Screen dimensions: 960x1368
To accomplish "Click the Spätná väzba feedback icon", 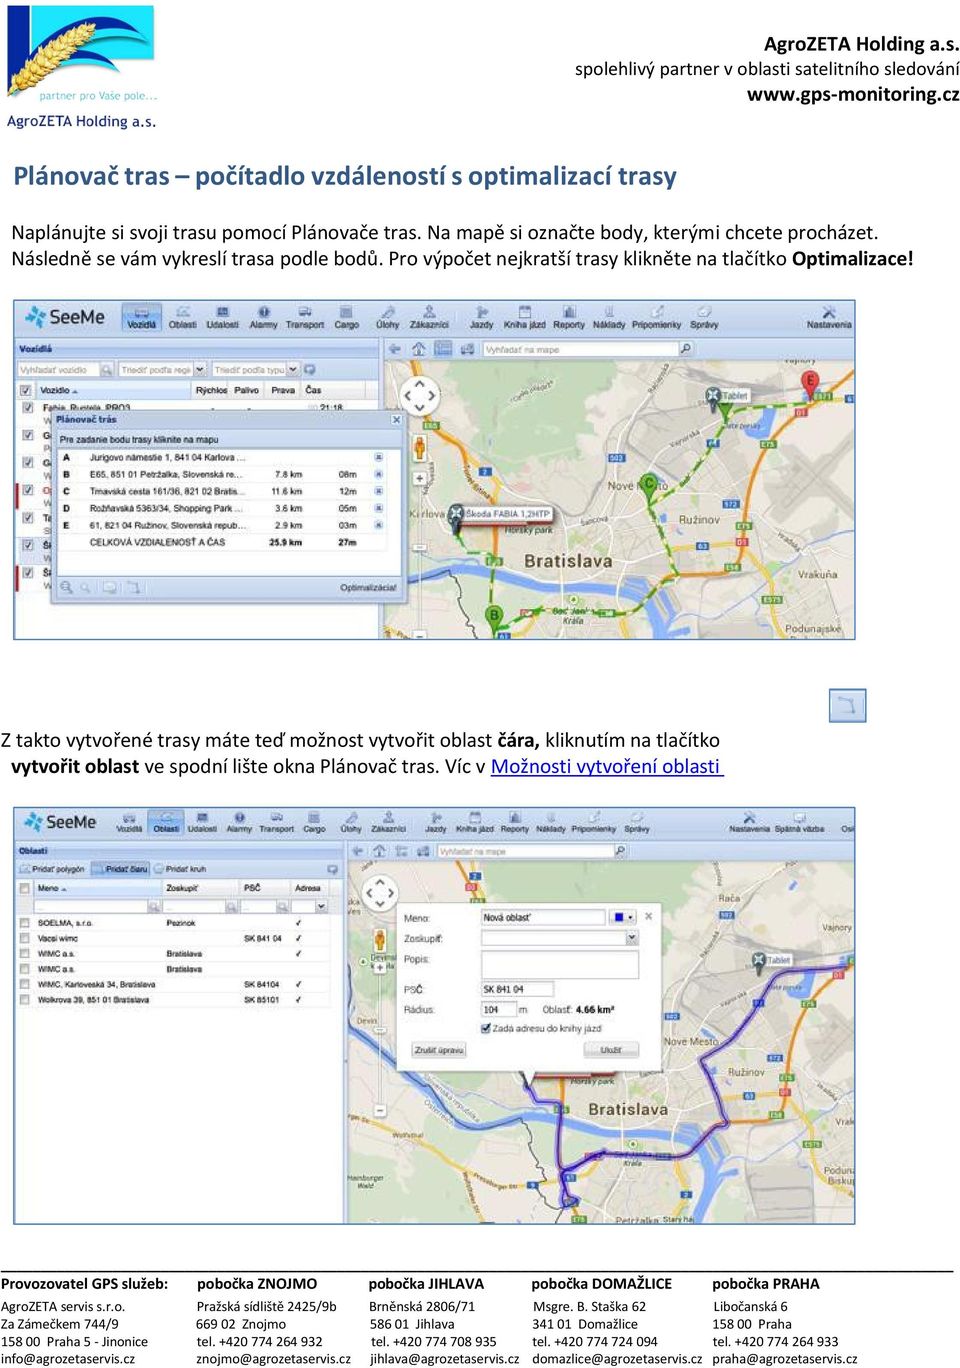I will coord(799,823).
